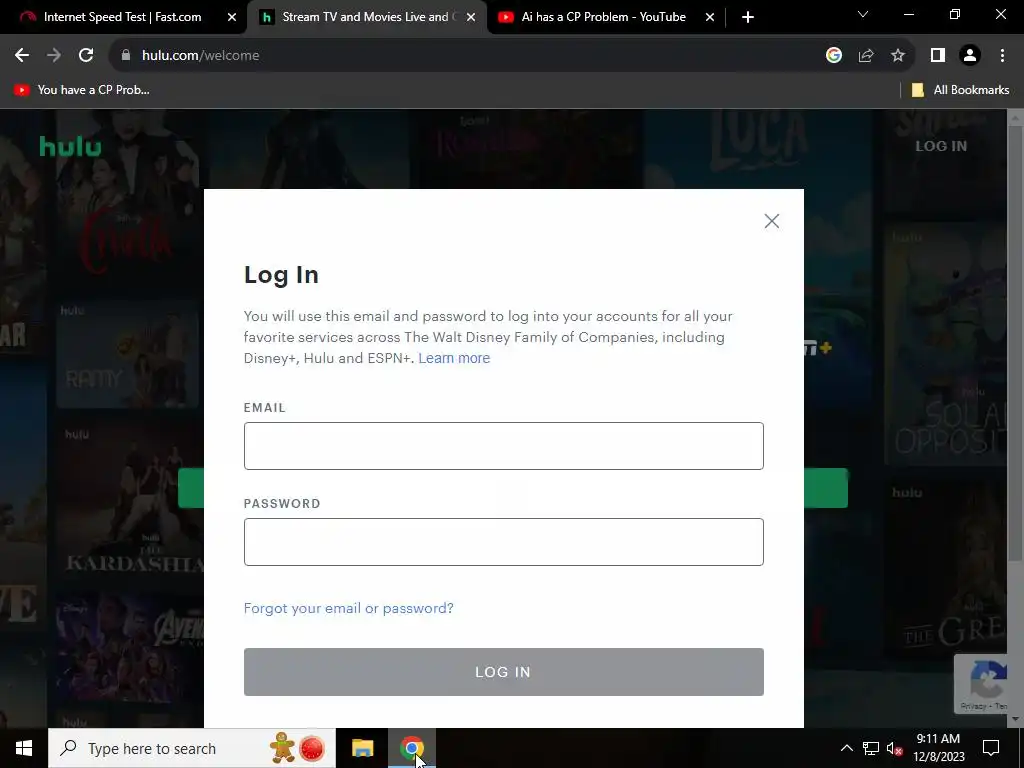The image size is (1024, 768).
Task: Click LOG IN text in Hulu header
Action: (941, 146)
